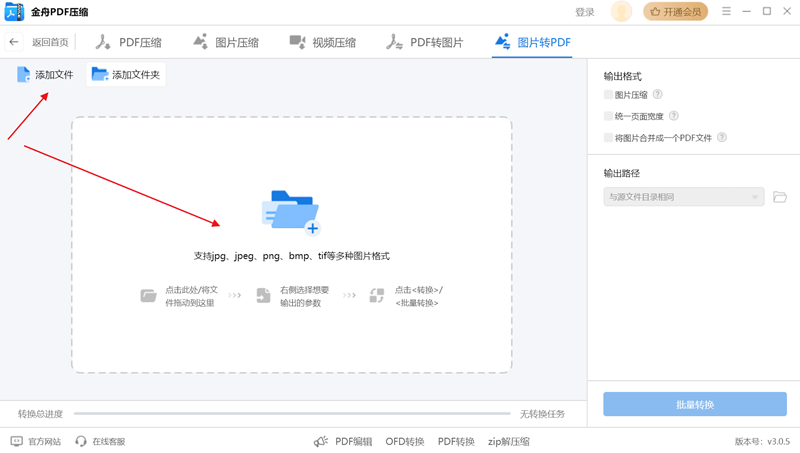
Task: Go back via 返回首页
Action: point(50,42)
